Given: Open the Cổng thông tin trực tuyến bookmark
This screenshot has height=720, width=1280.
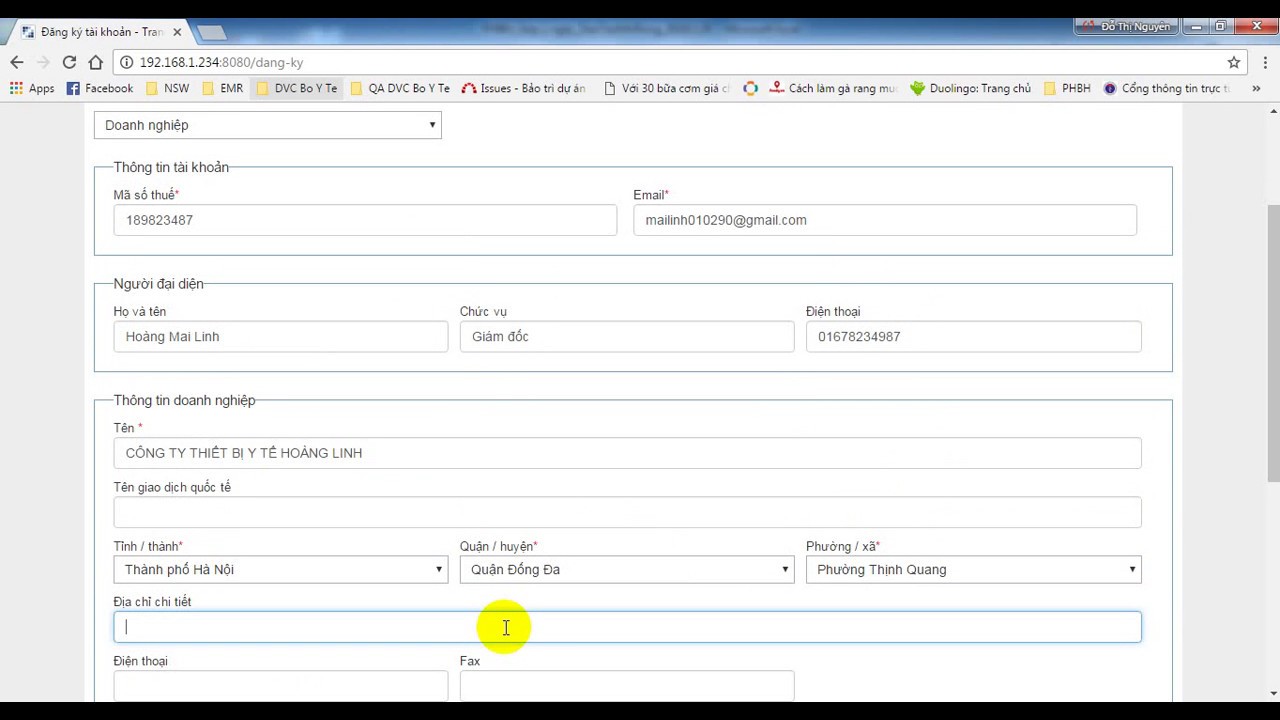Looking at the screenshot, I should [x=1167, y=88].
